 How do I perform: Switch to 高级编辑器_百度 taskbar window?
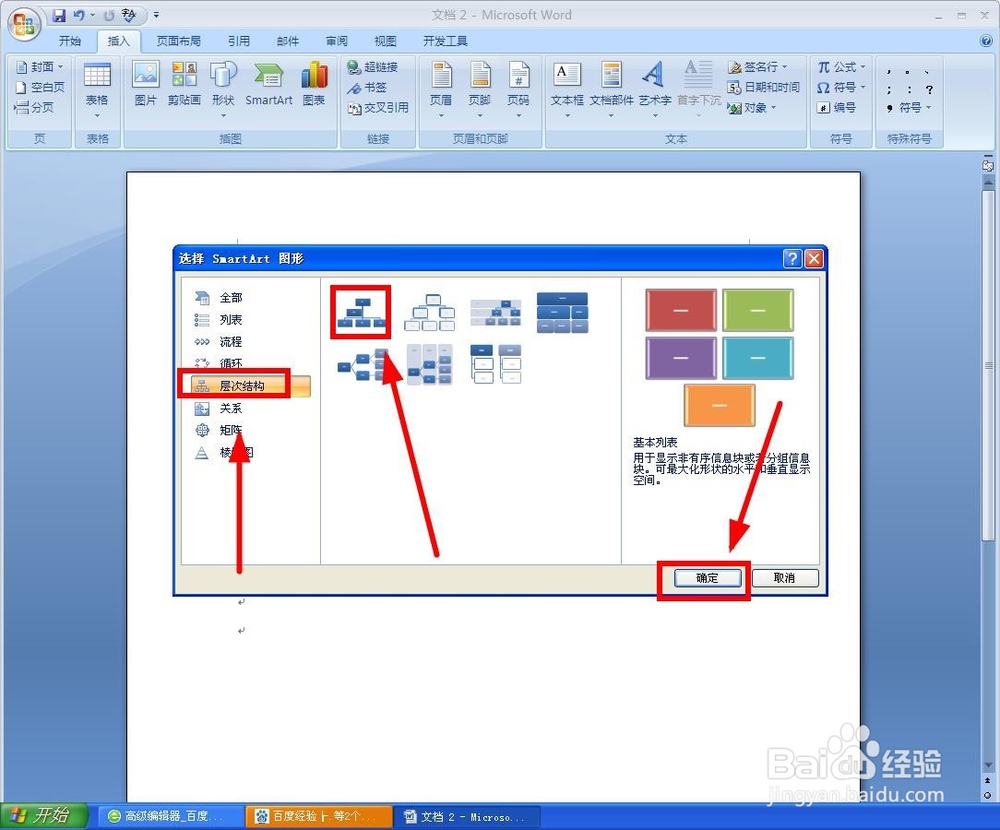(169, 817)
